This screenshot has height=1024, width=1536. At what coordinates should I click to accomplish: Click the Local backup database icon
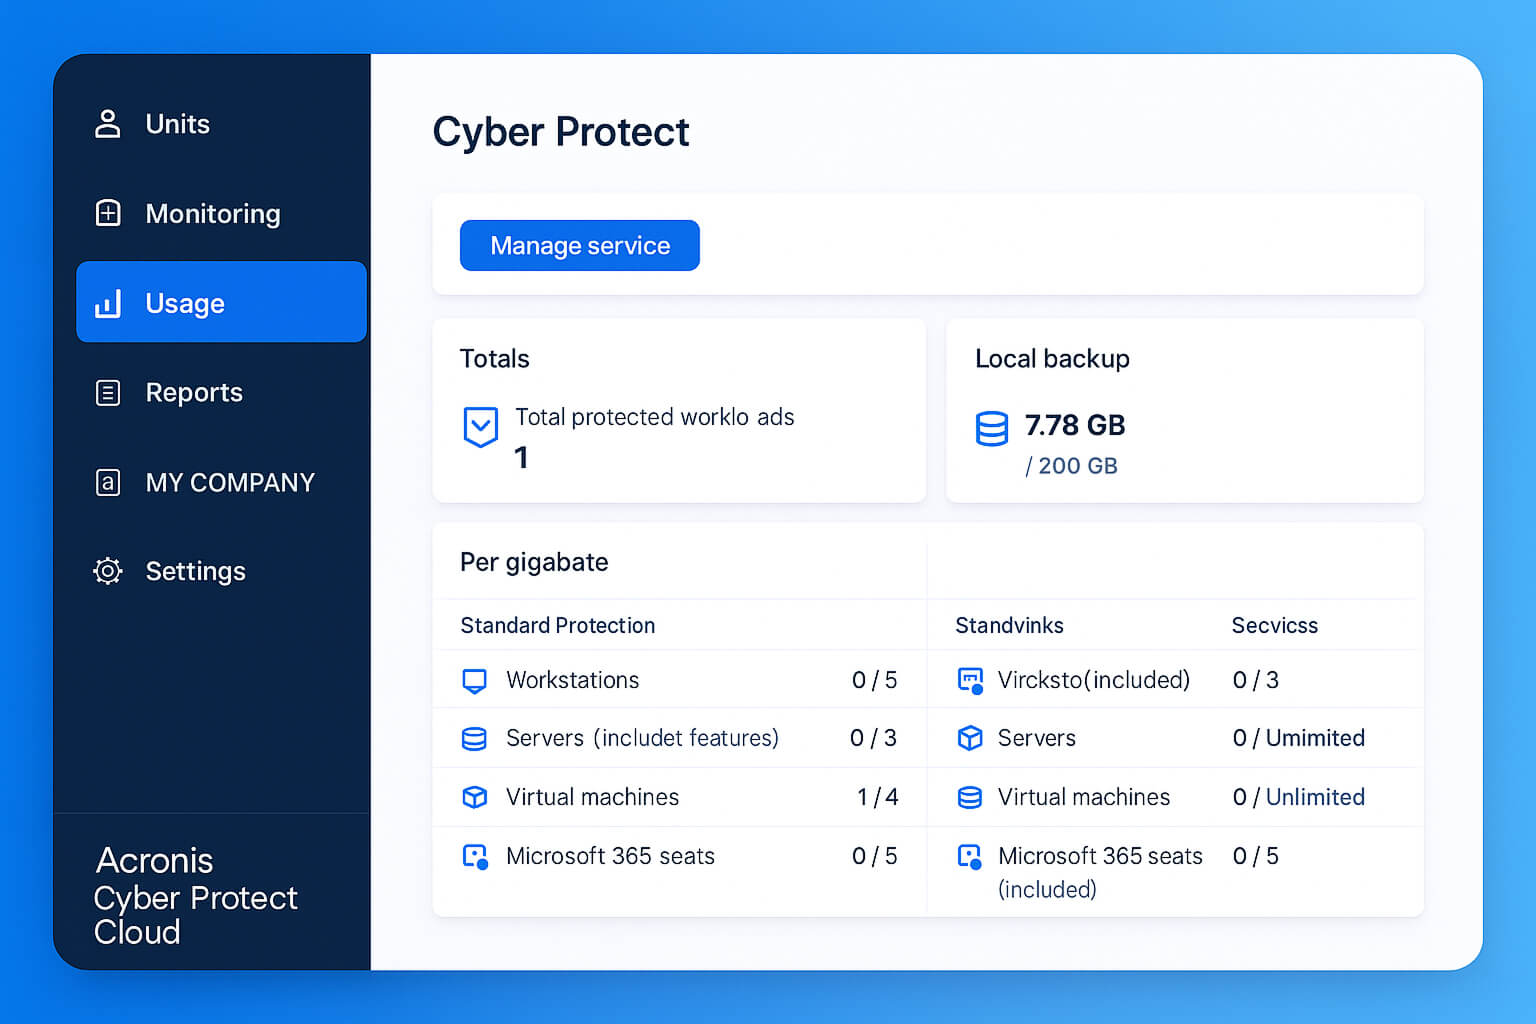(x=992, y=429)
